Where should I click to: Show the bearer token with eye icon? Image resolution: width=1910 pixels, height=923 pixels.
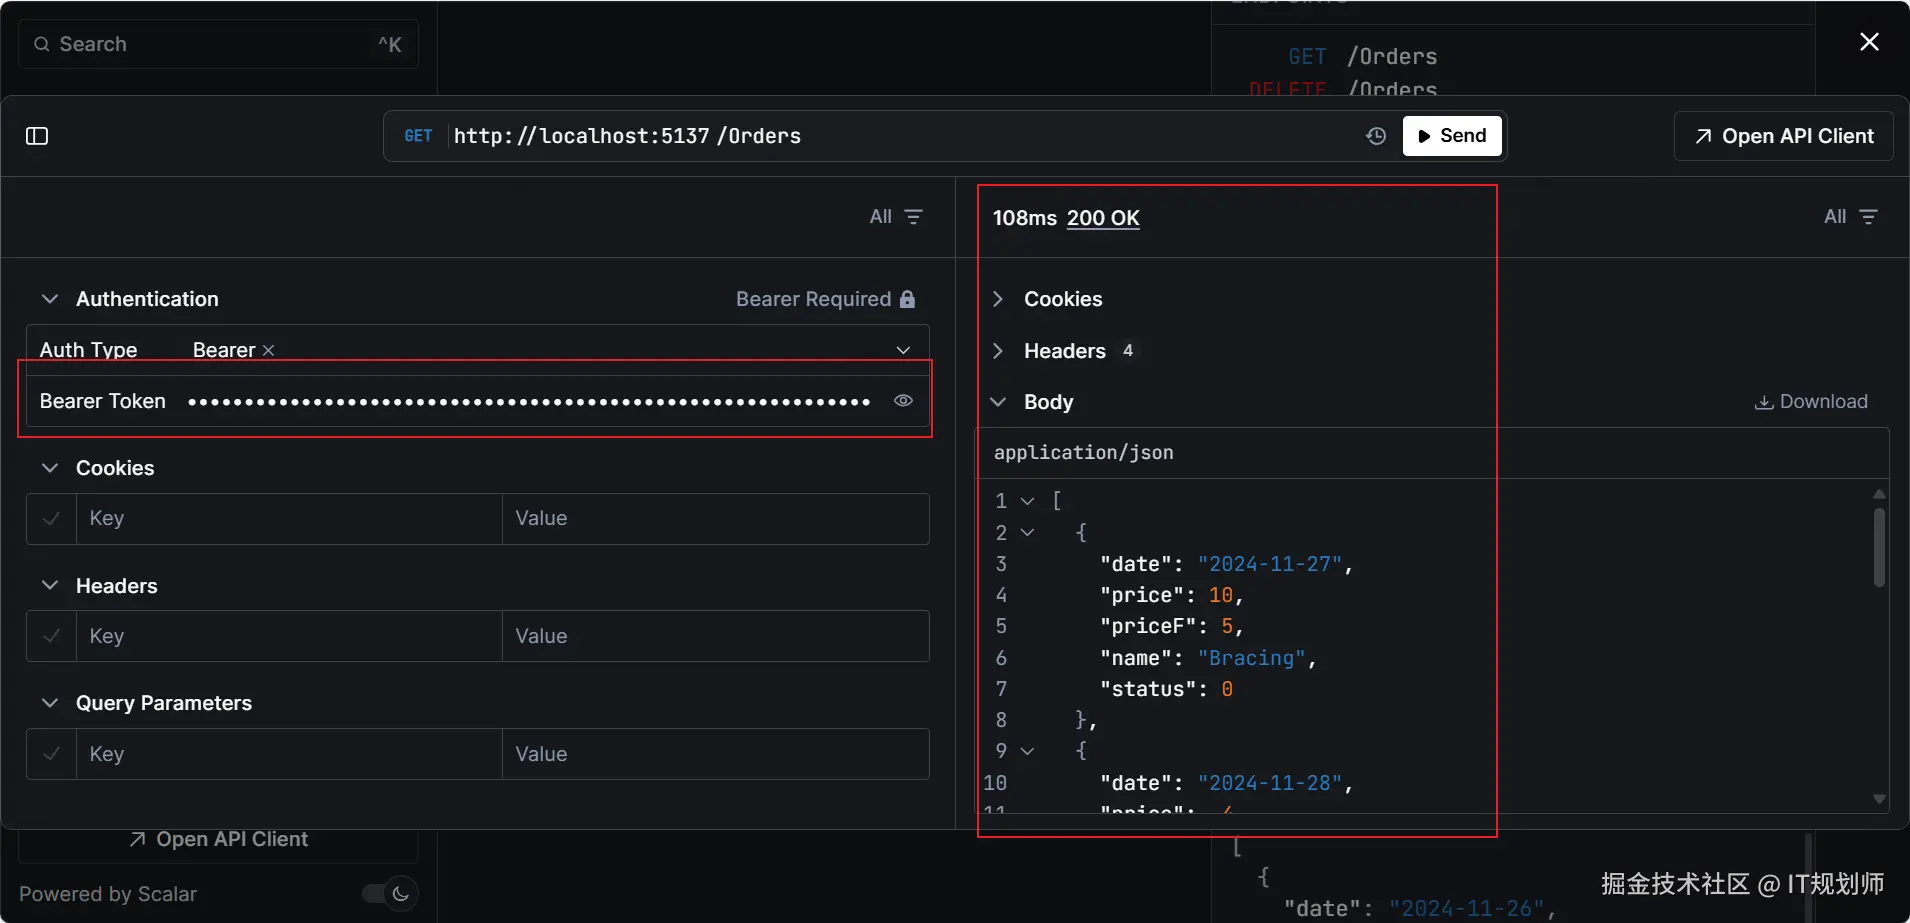pos(903,401)
